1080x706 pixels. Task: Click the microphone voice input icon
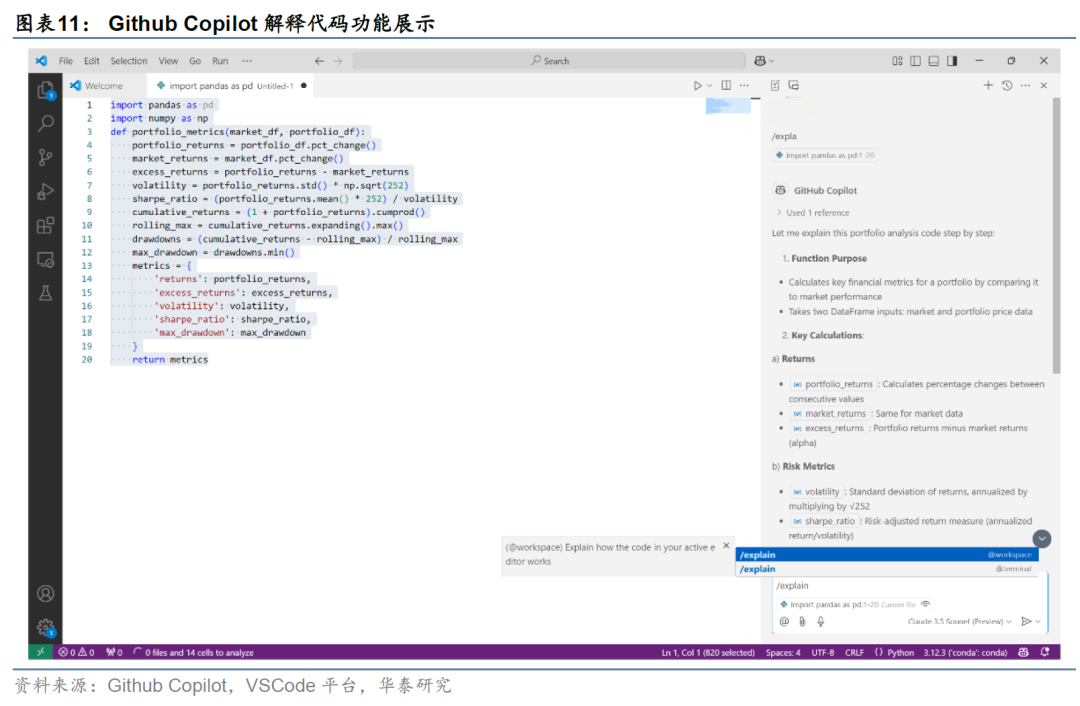821,621
